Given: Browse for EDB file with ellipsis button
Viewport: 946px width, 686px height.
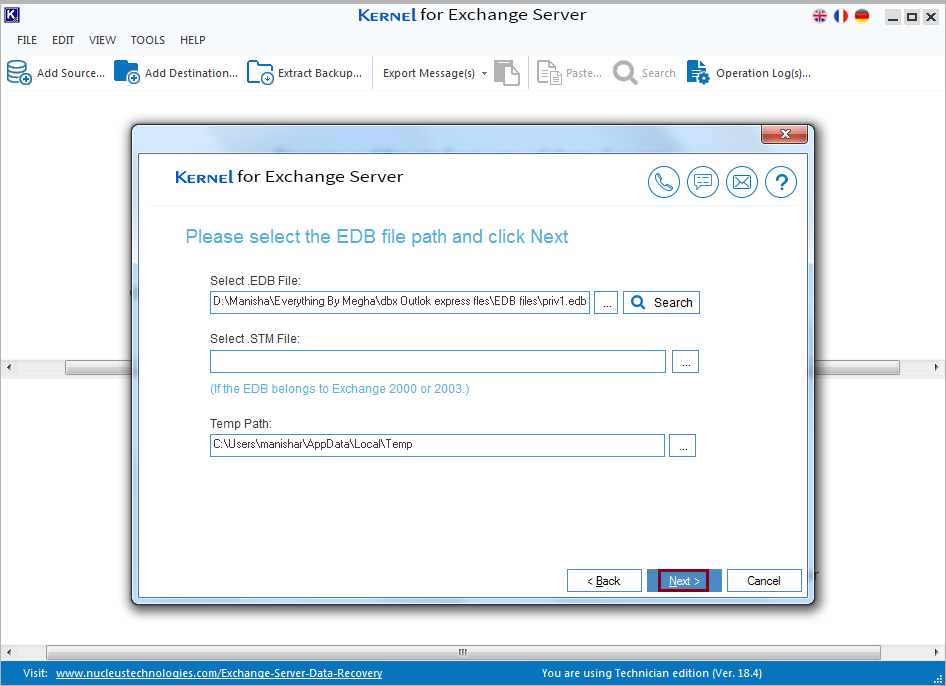Looking at the screenshot, I should 606,302.
